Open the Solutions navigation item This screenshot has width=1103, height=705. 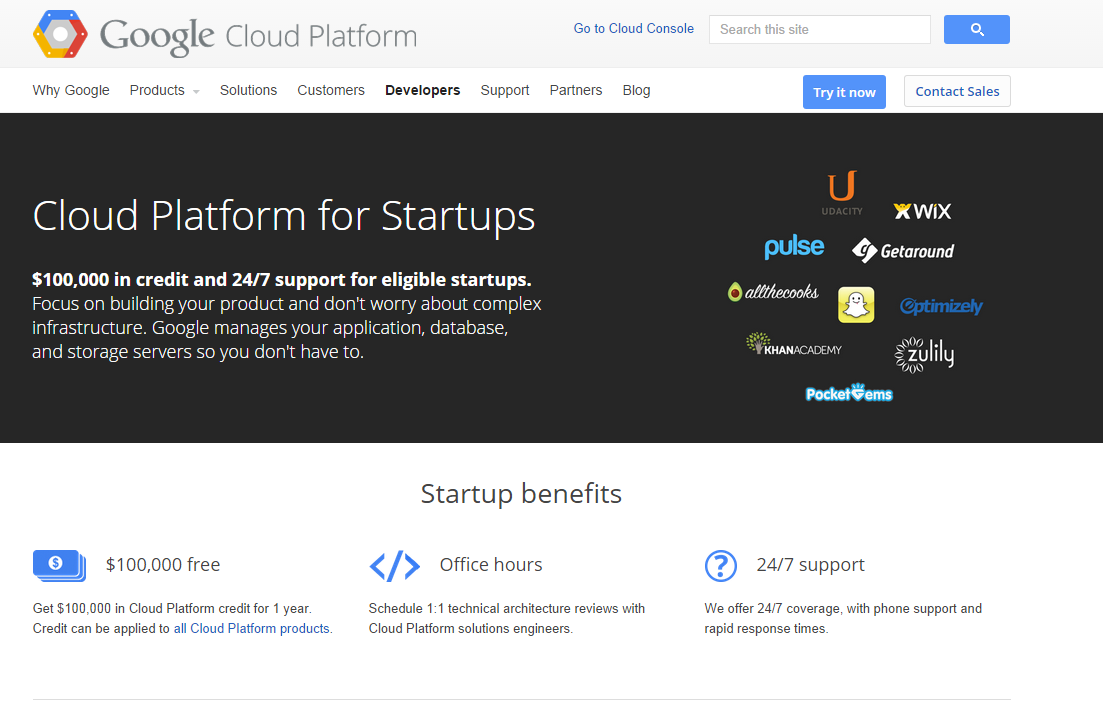tap(248, 90)
